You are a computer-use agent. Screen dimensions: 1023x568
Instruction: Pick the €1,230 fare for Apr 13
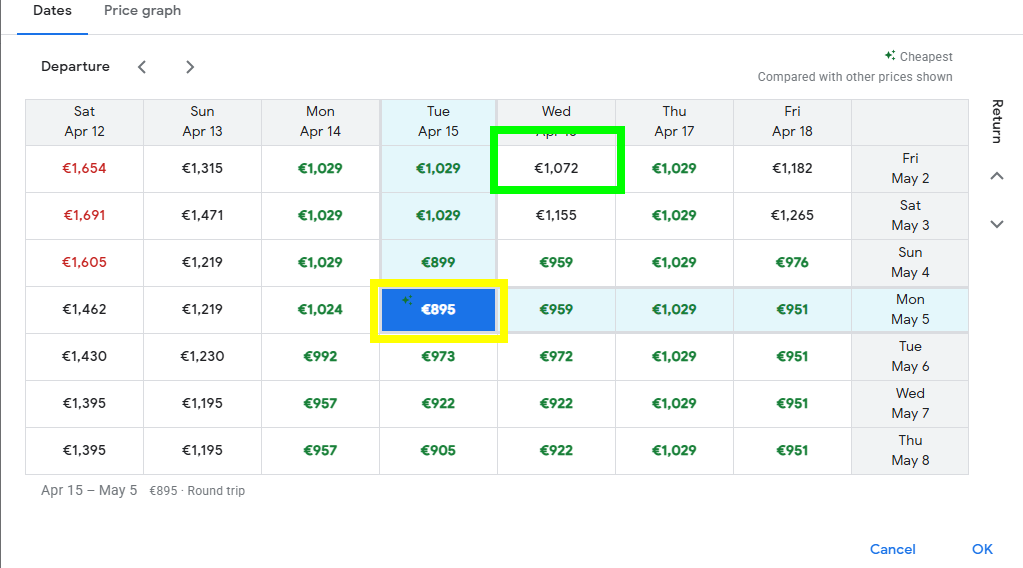pos(202,356)
